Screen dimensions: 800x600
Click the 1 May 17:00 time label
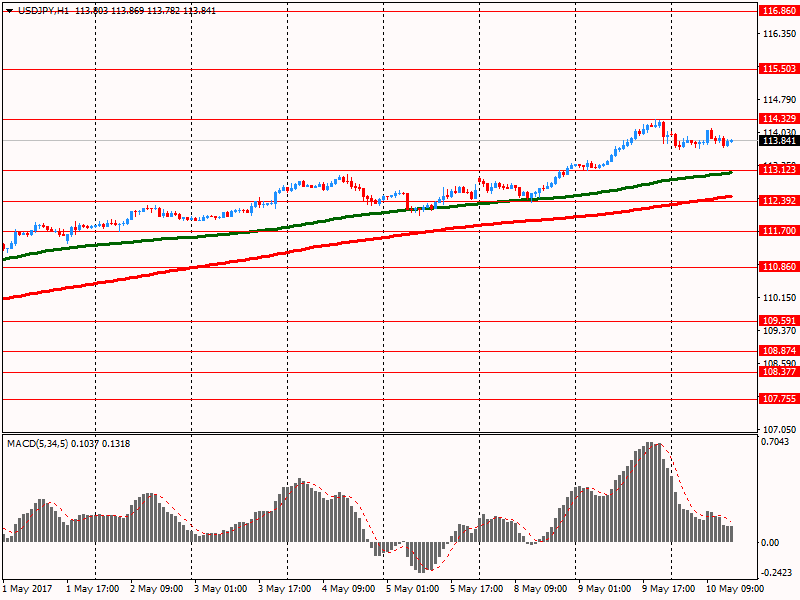click(x=93, y=589)
